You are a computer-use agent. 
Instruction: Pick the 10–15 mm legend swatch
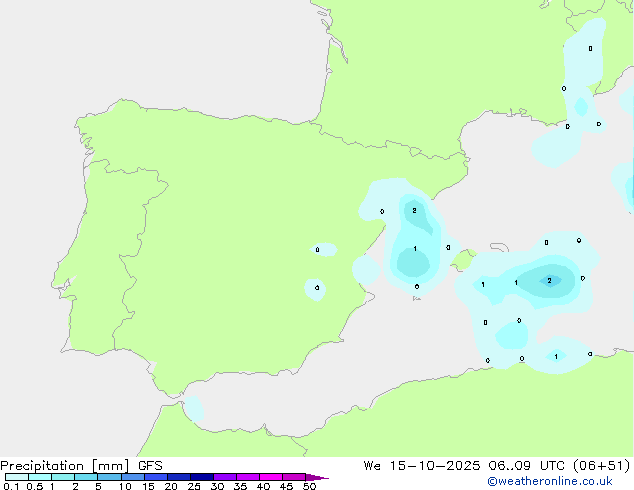pos(132,477)
